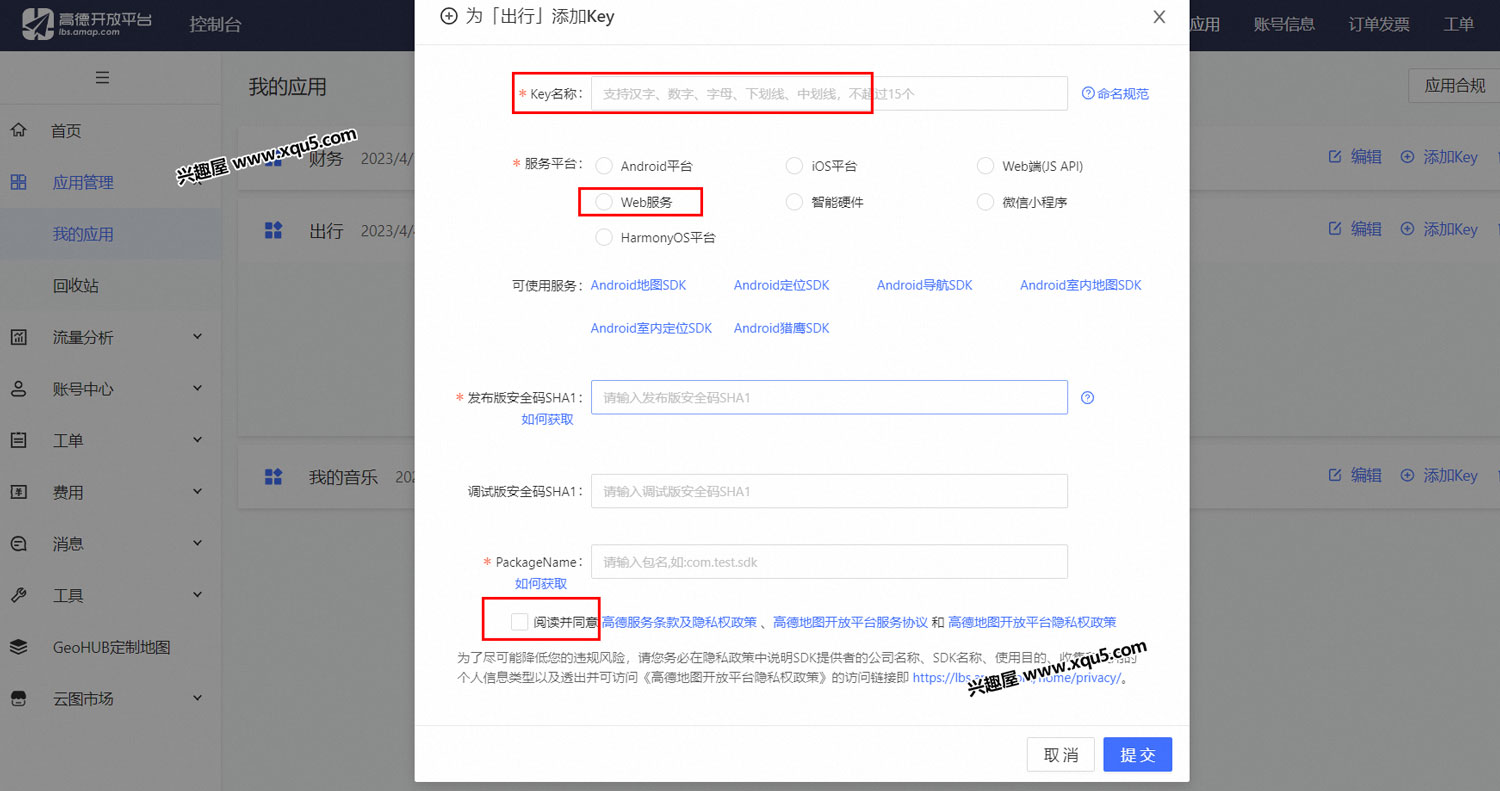Select the Web端(JS API) radio button
The width and height of the screenshot is (1500, 791).
(x=985, y=166)
